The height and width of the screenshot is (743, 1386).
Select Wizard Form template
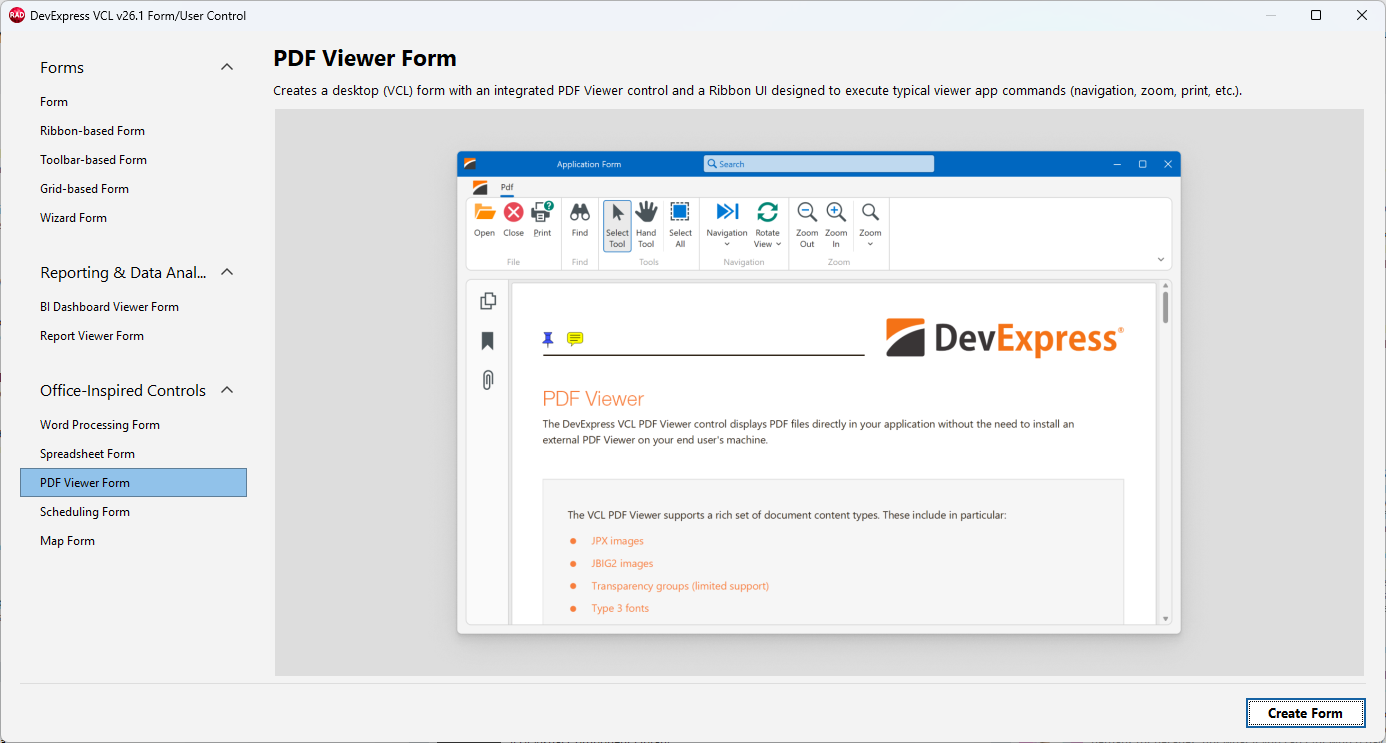click(133, 218)
